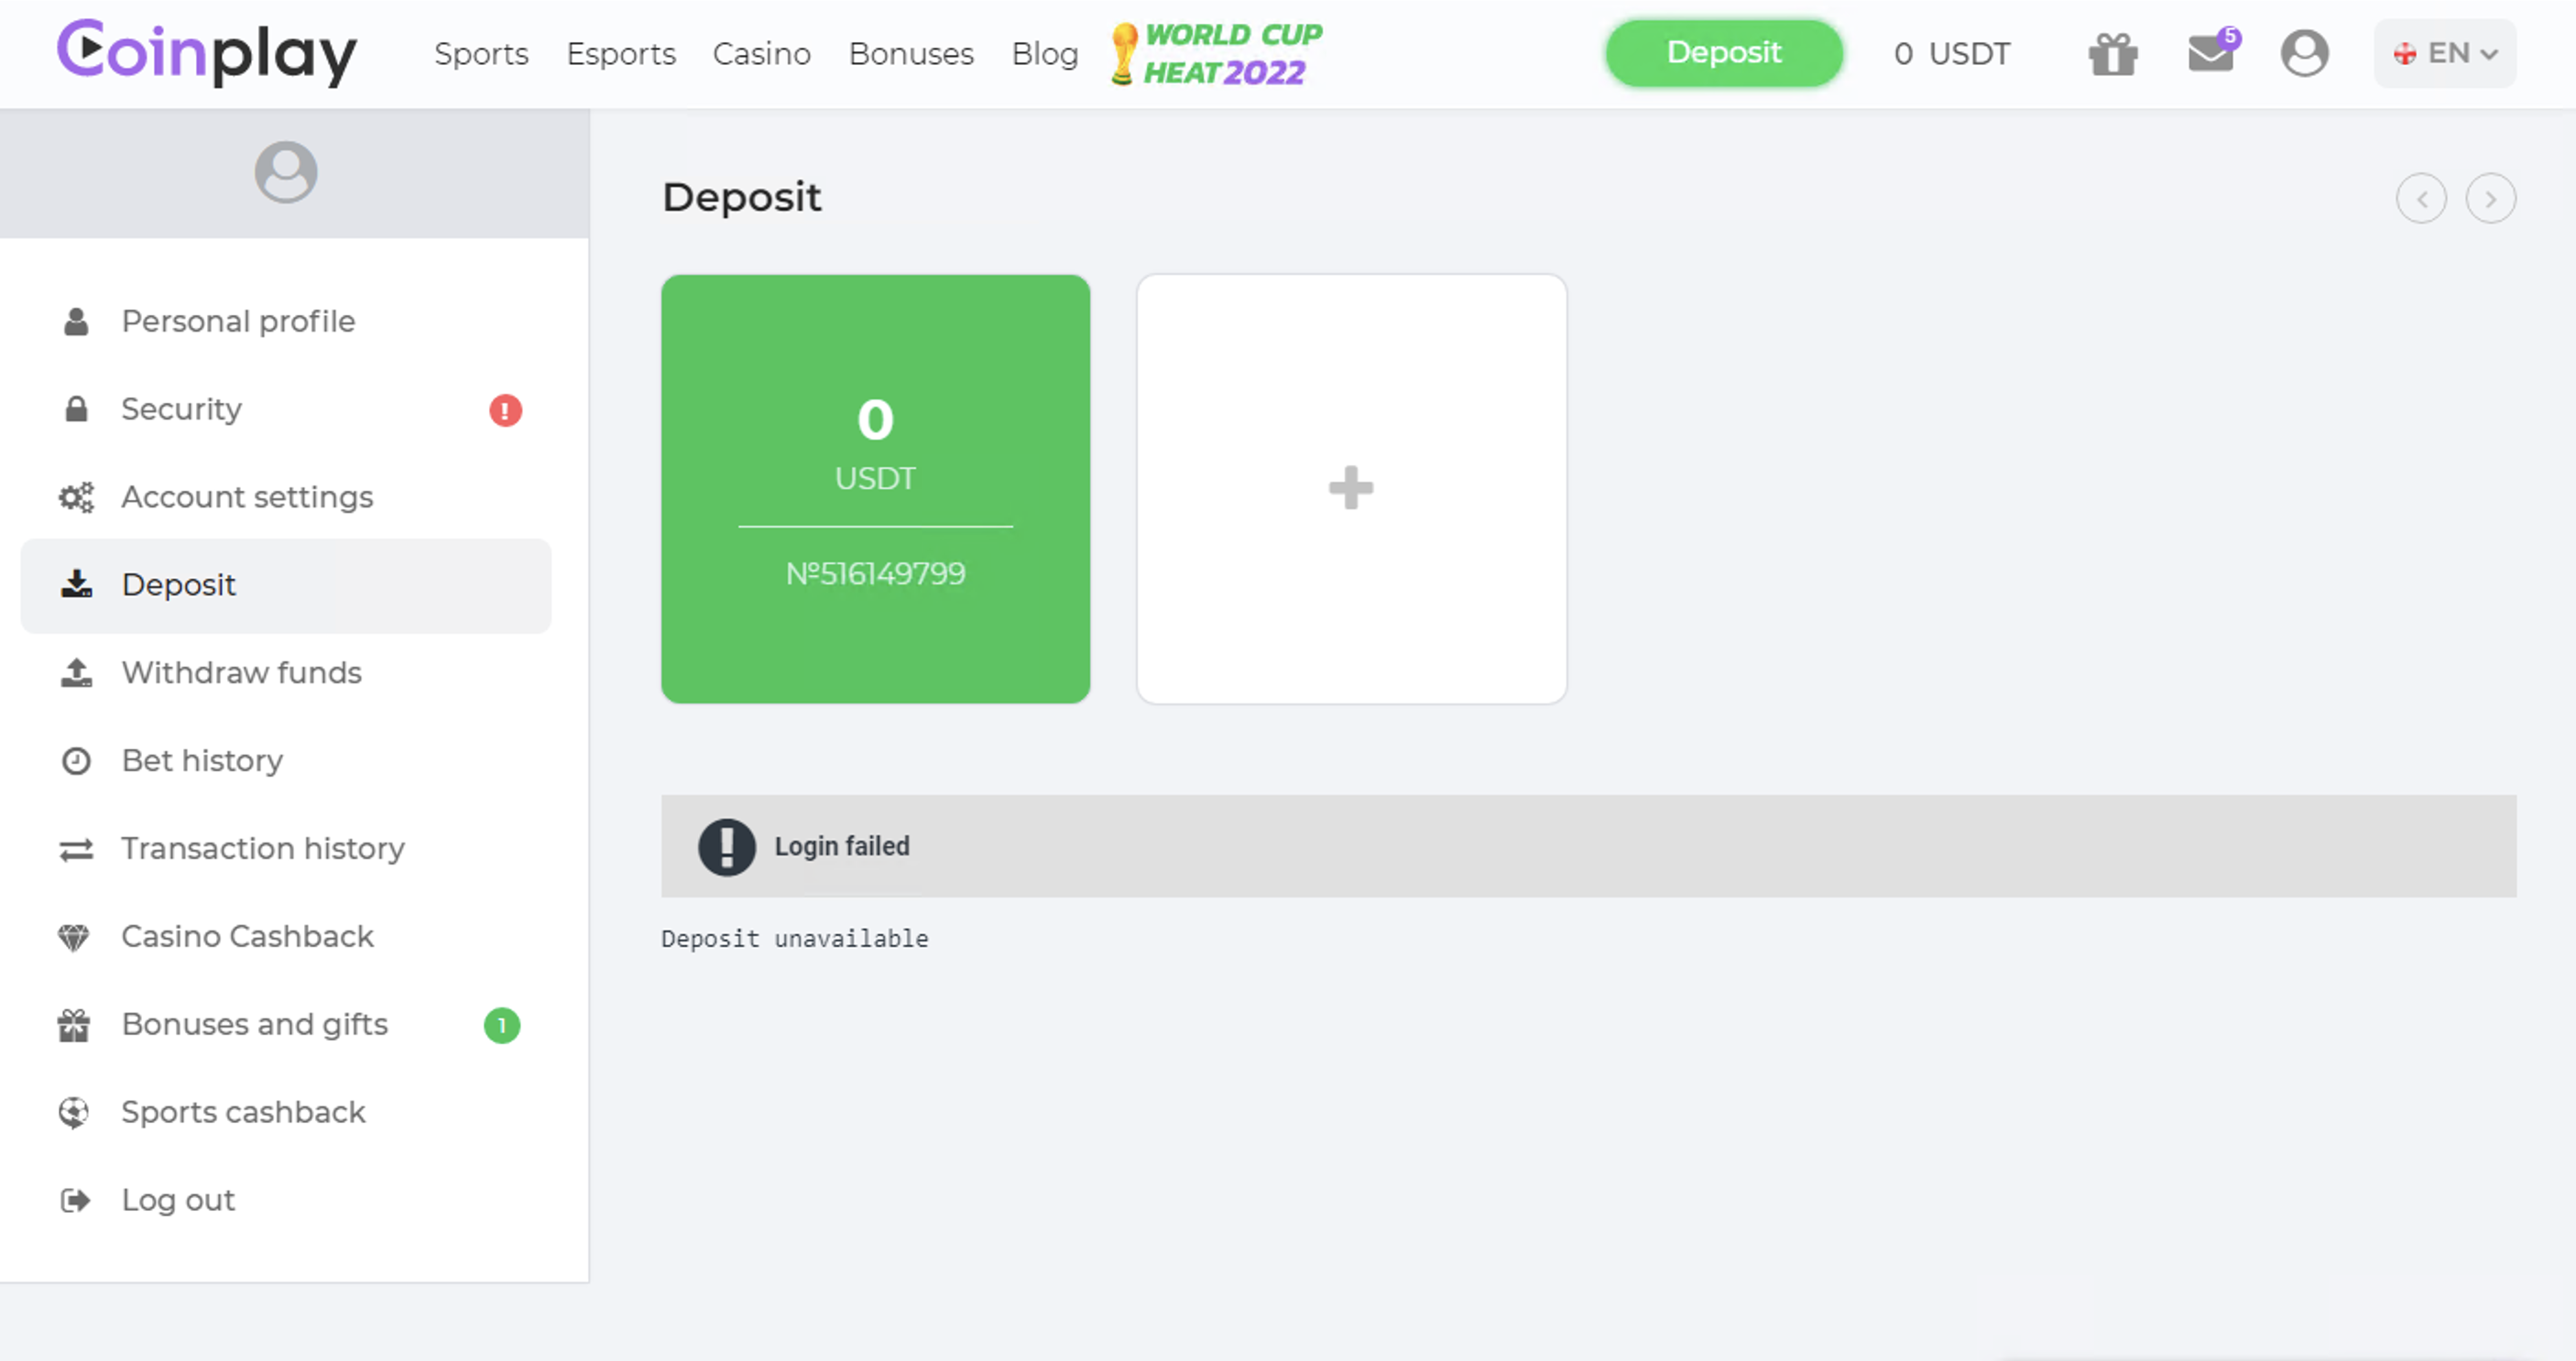Screen dimensions: 2576x1361
Task: Click the Account settings gears icon
Action: [x=76, y=497]
